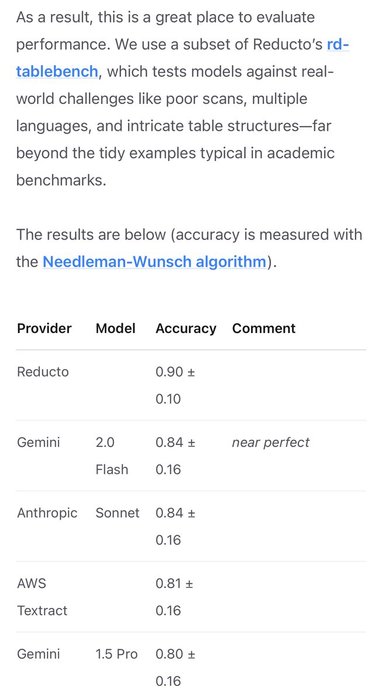Click the Comment column header
Screen dimensions: 382x700
[264, 329]
